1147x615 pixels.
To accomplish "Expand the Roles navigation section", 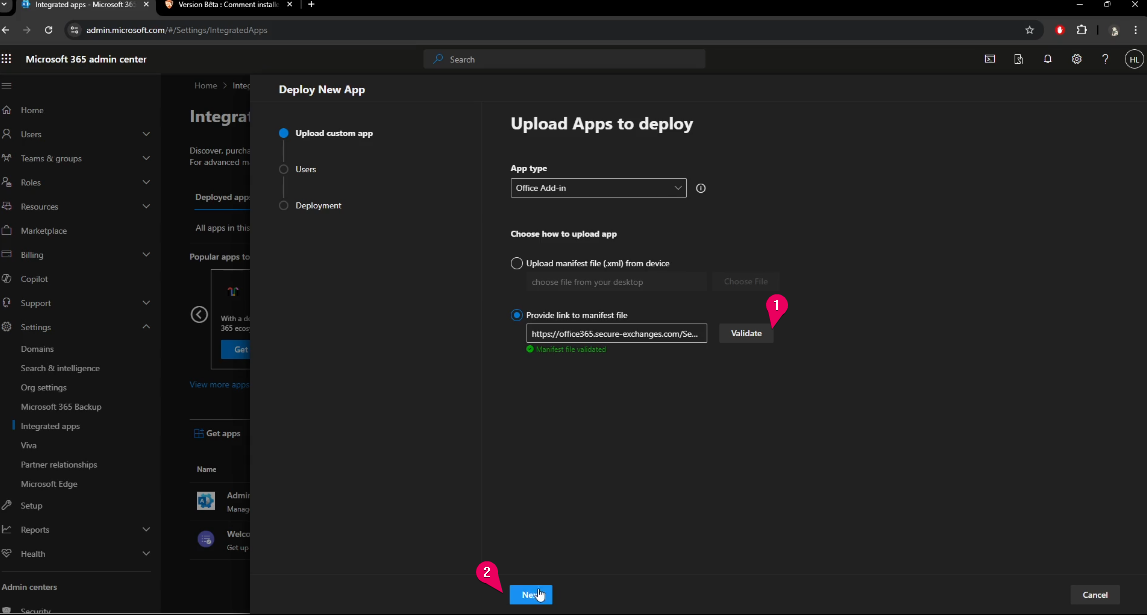I will click(146, 182).
